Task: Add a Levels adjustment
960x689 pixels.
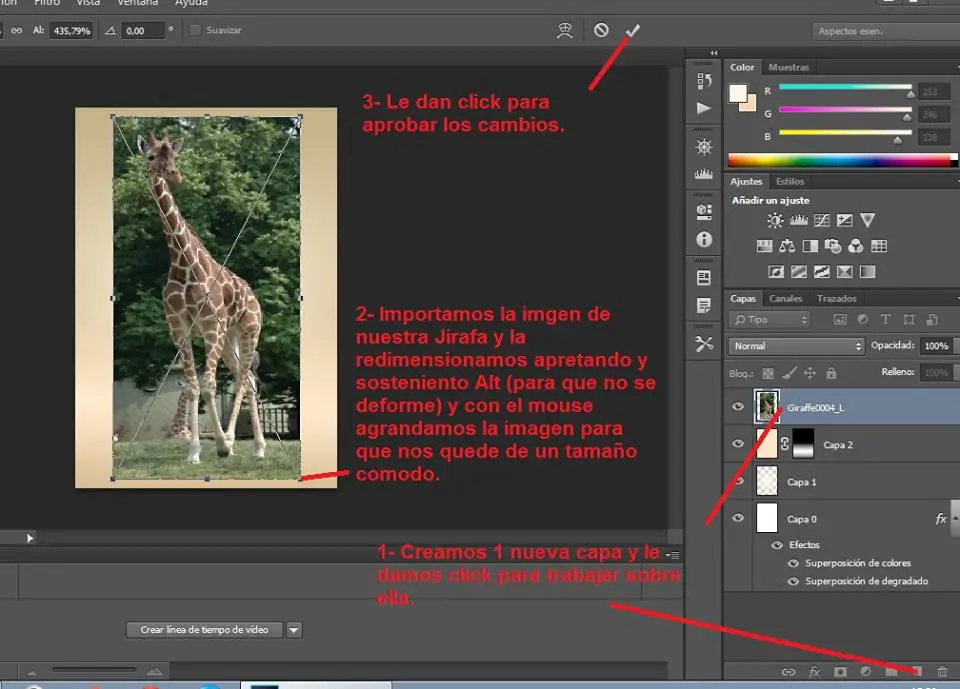Action: (x=798, y=220)
